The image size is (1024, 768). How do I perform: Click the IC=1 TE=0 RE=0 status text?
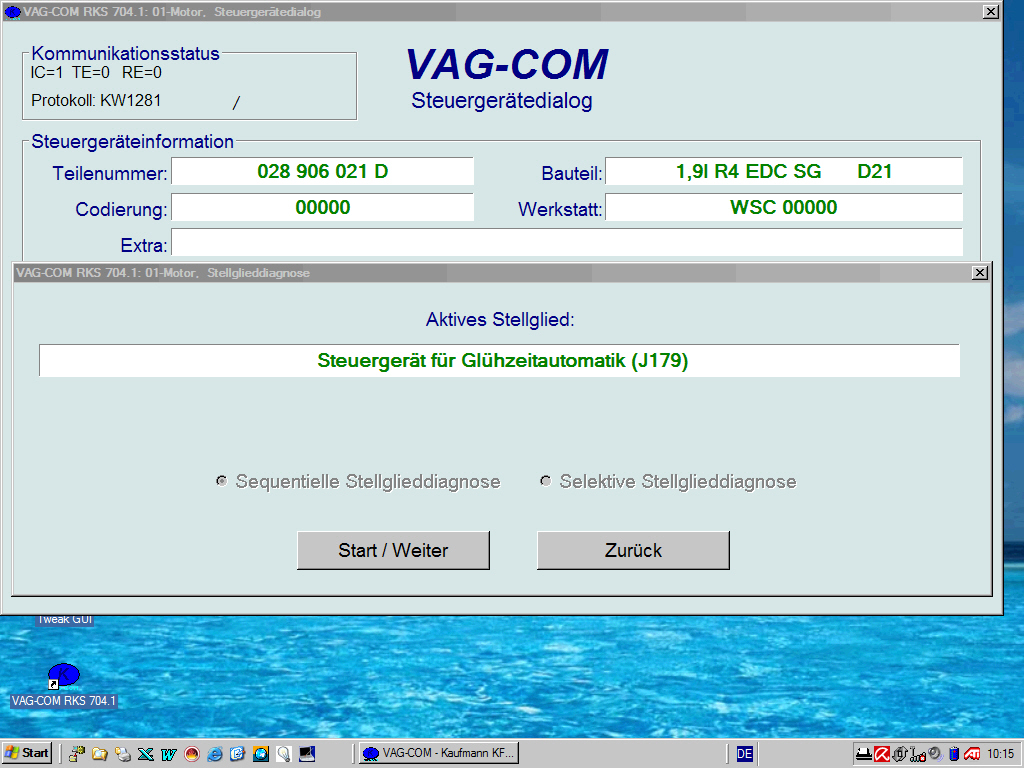tap(96, 72)
